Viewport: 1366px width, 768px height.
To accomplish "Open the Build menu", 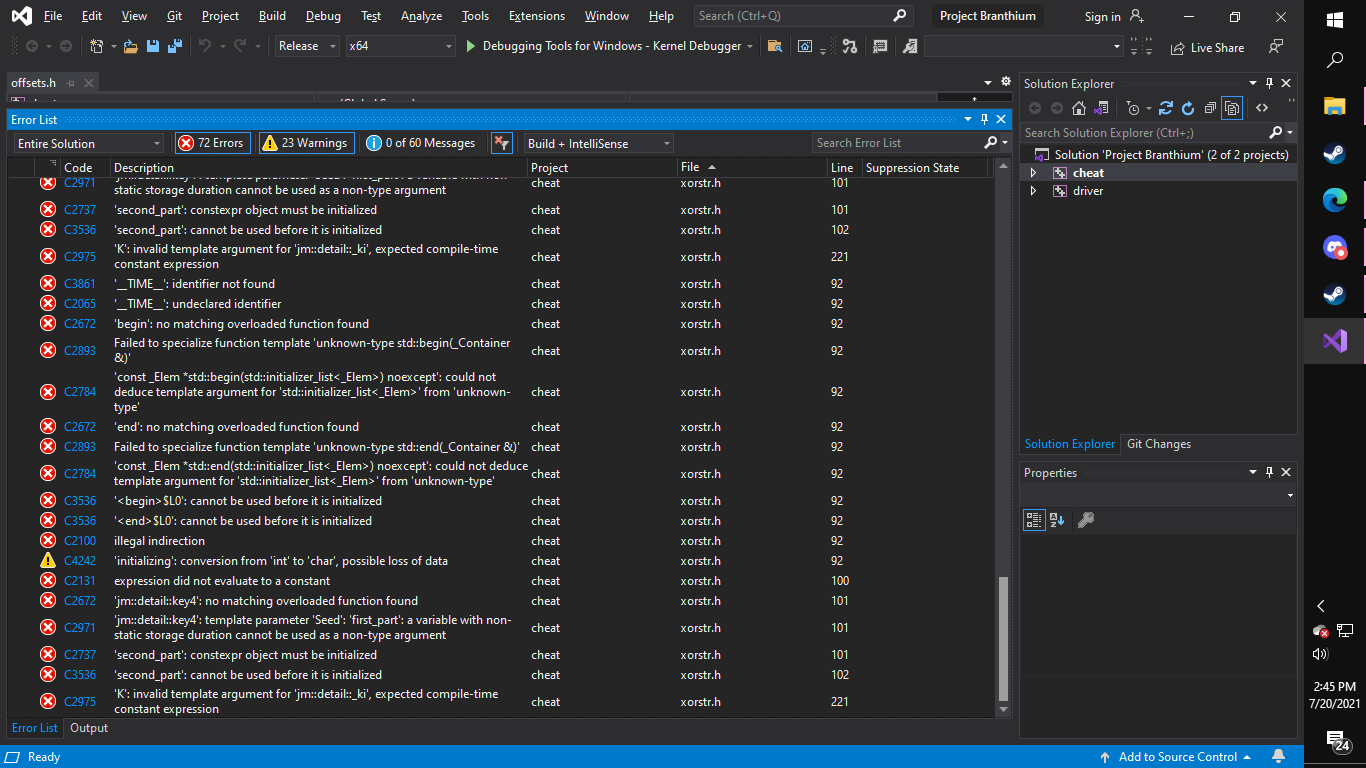I will tap(272, 16).
